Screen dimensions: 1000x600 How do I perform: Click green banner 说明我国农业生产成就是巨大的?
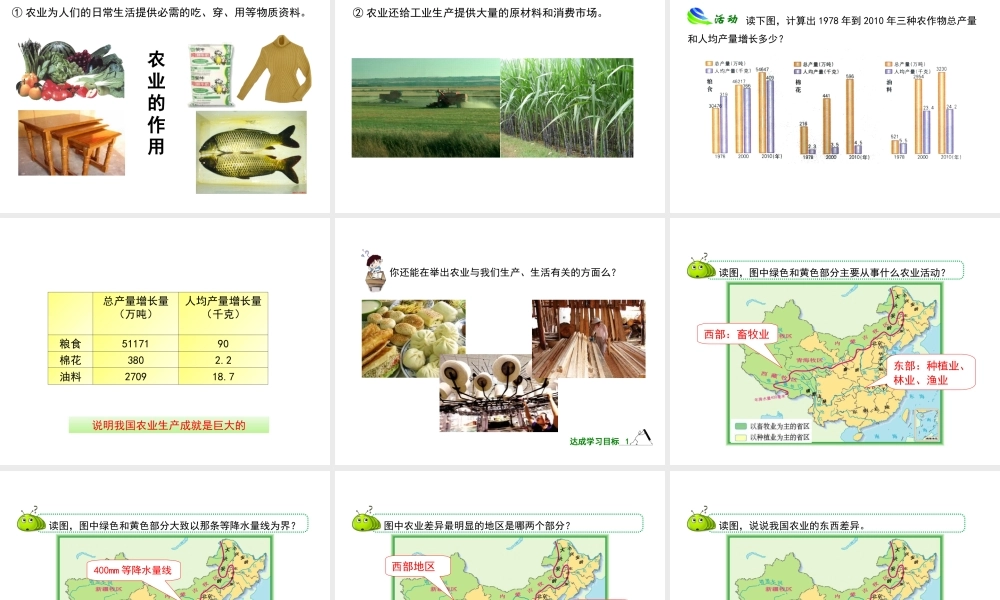pos(169,425)
